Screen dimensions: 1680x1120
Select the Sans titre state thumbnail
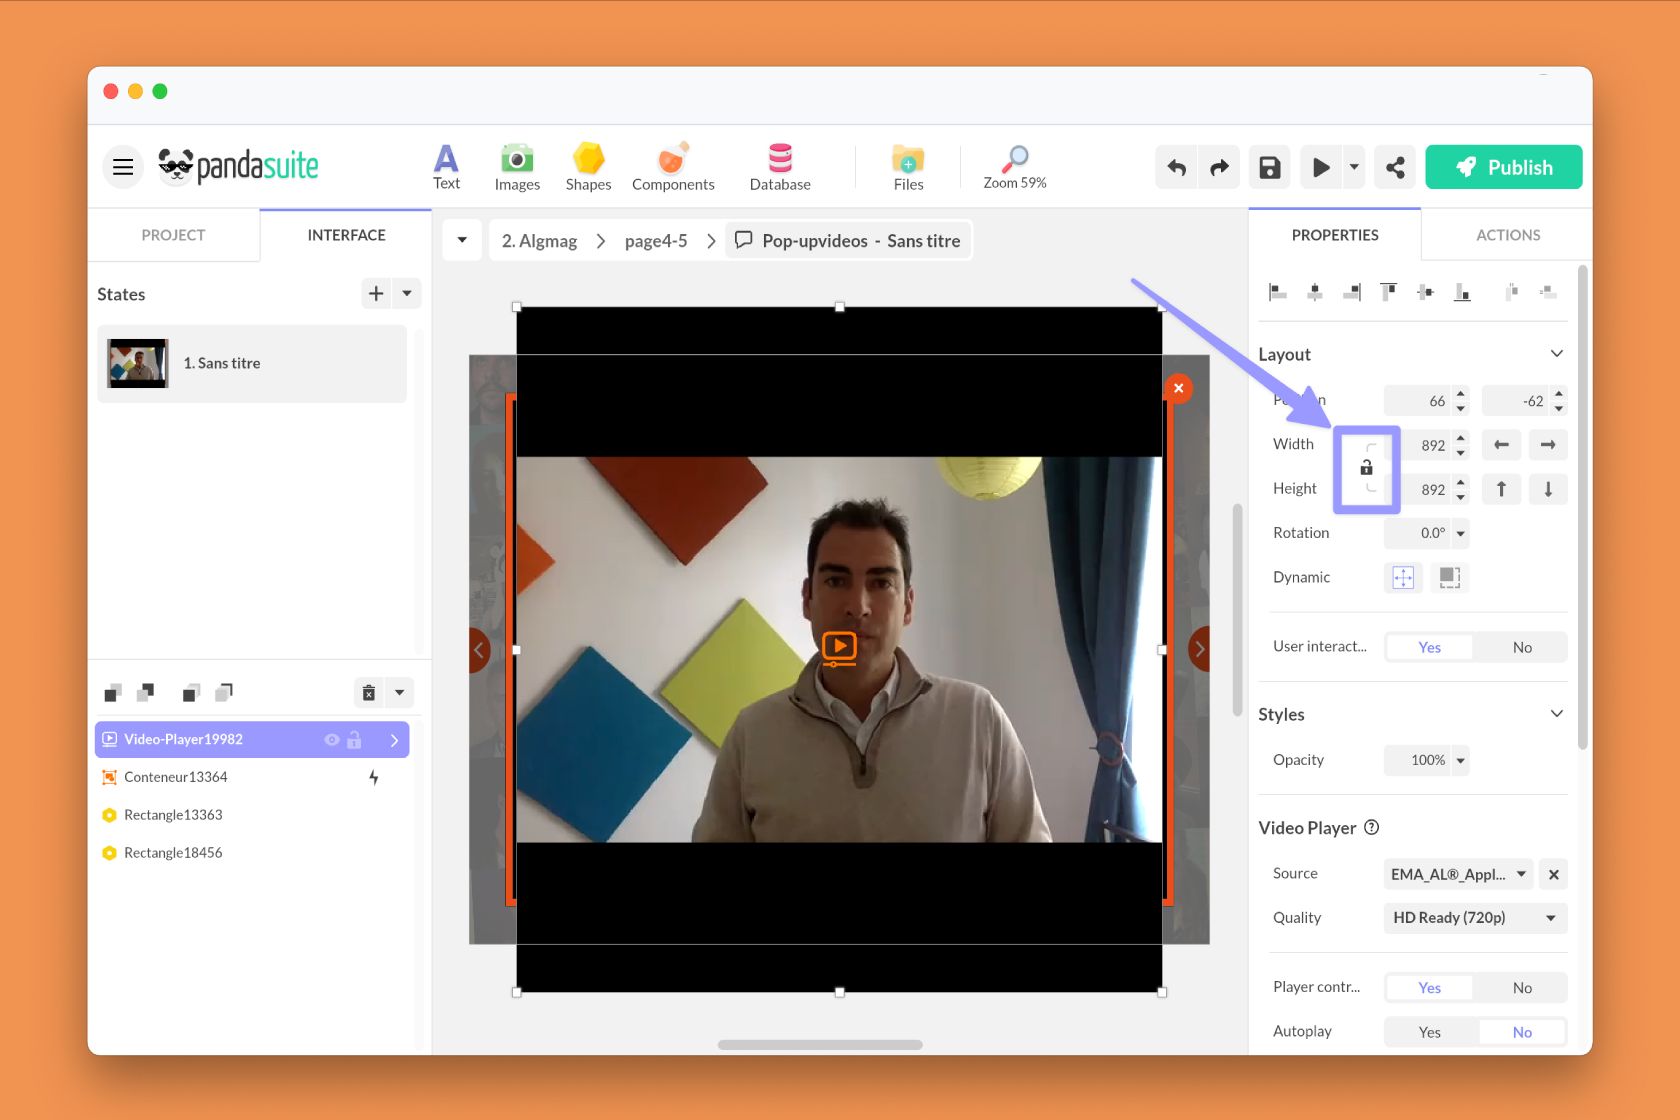tap(137, 363)
